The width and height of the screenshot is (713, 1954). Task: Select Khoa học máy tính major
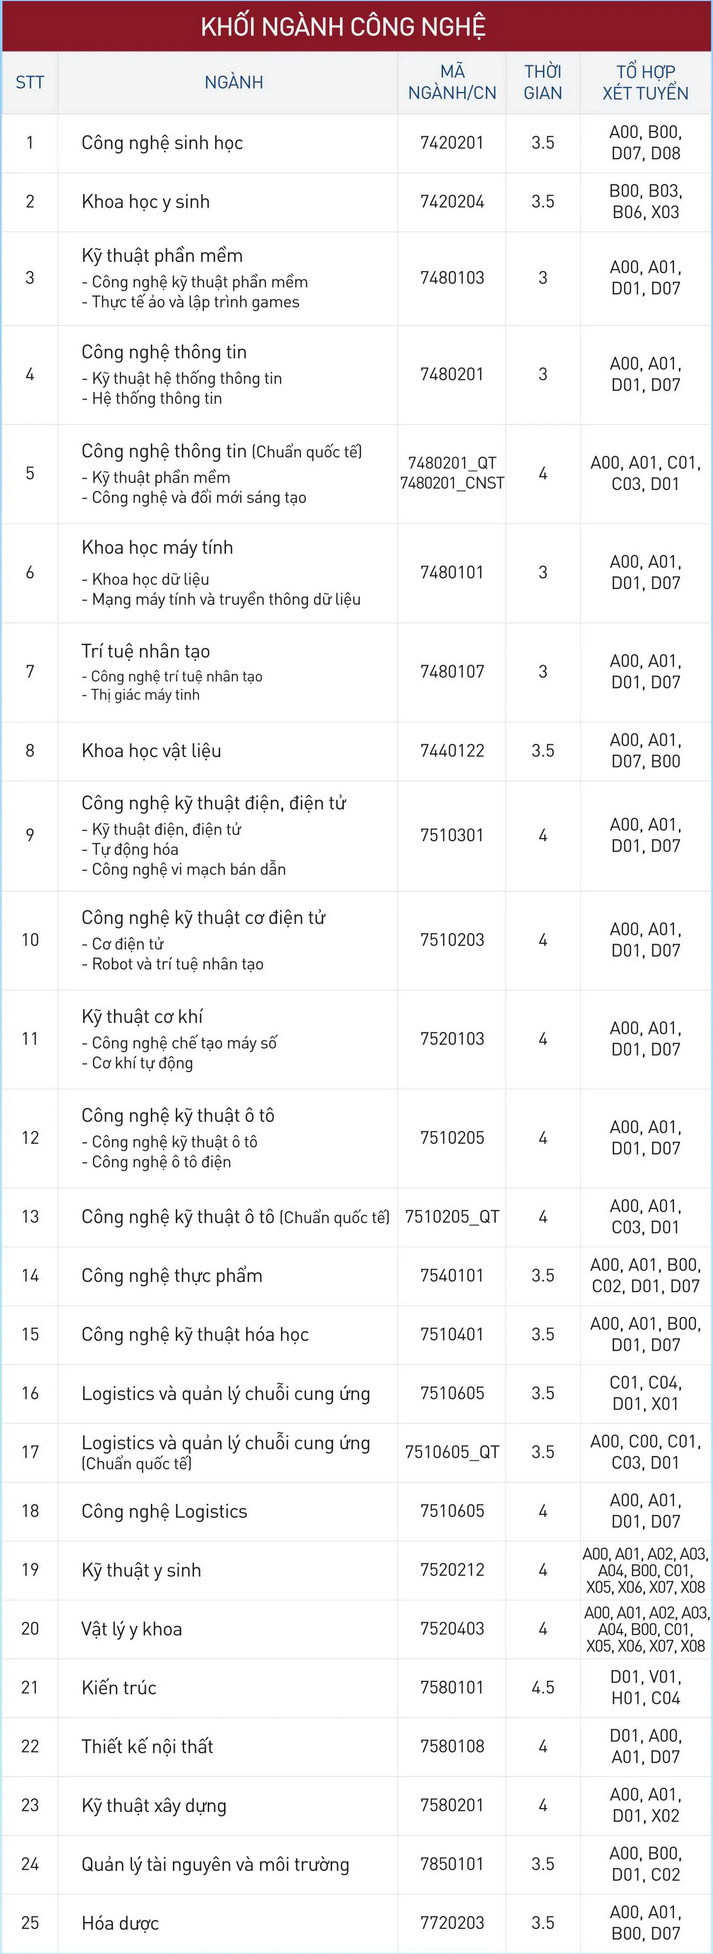pyautogui.click(x=157, y=548)
